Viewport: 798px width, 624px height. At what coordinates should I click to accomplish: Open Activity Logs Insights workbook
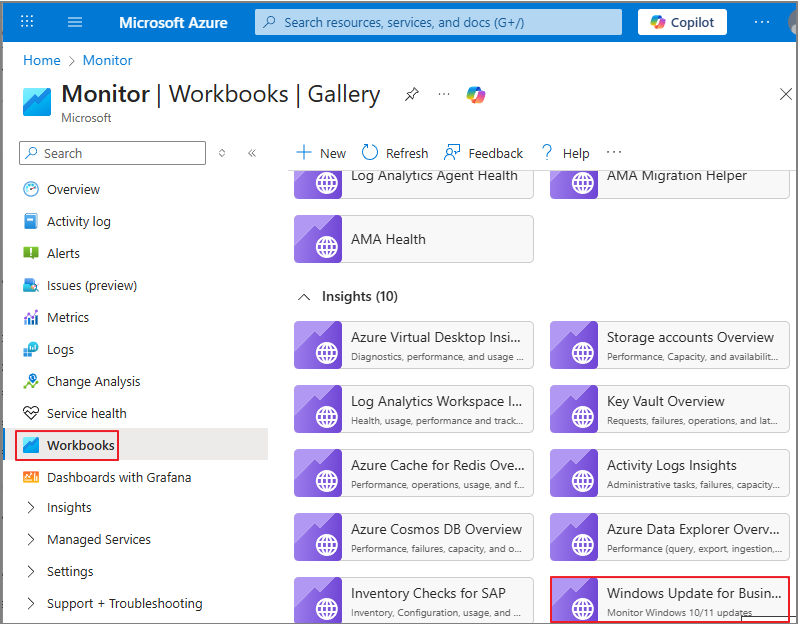670,473
